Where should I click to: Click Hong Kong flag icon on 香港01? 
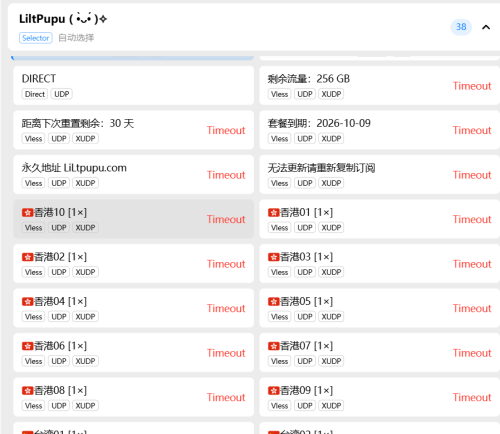[273, 212]
